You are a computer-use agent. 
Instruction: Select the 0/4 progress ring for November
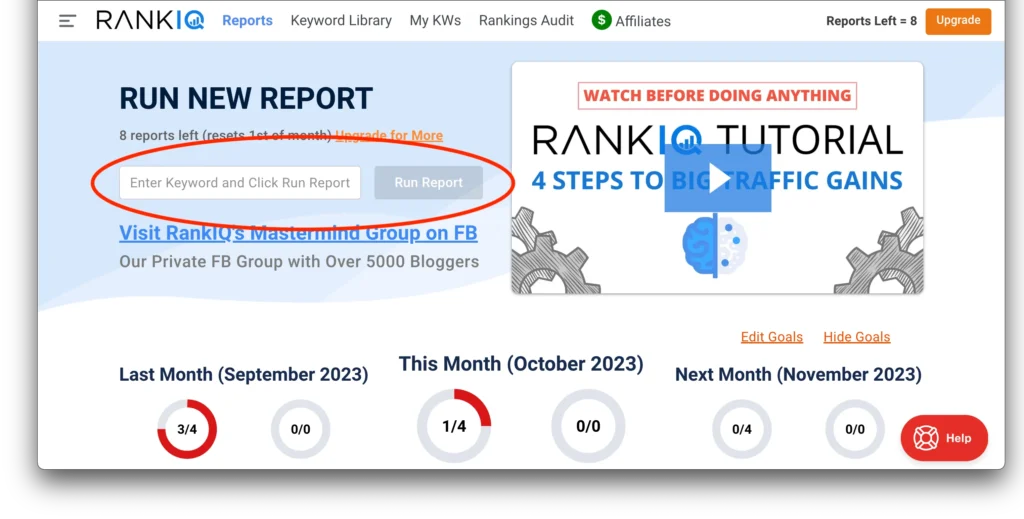pos(741,429)
